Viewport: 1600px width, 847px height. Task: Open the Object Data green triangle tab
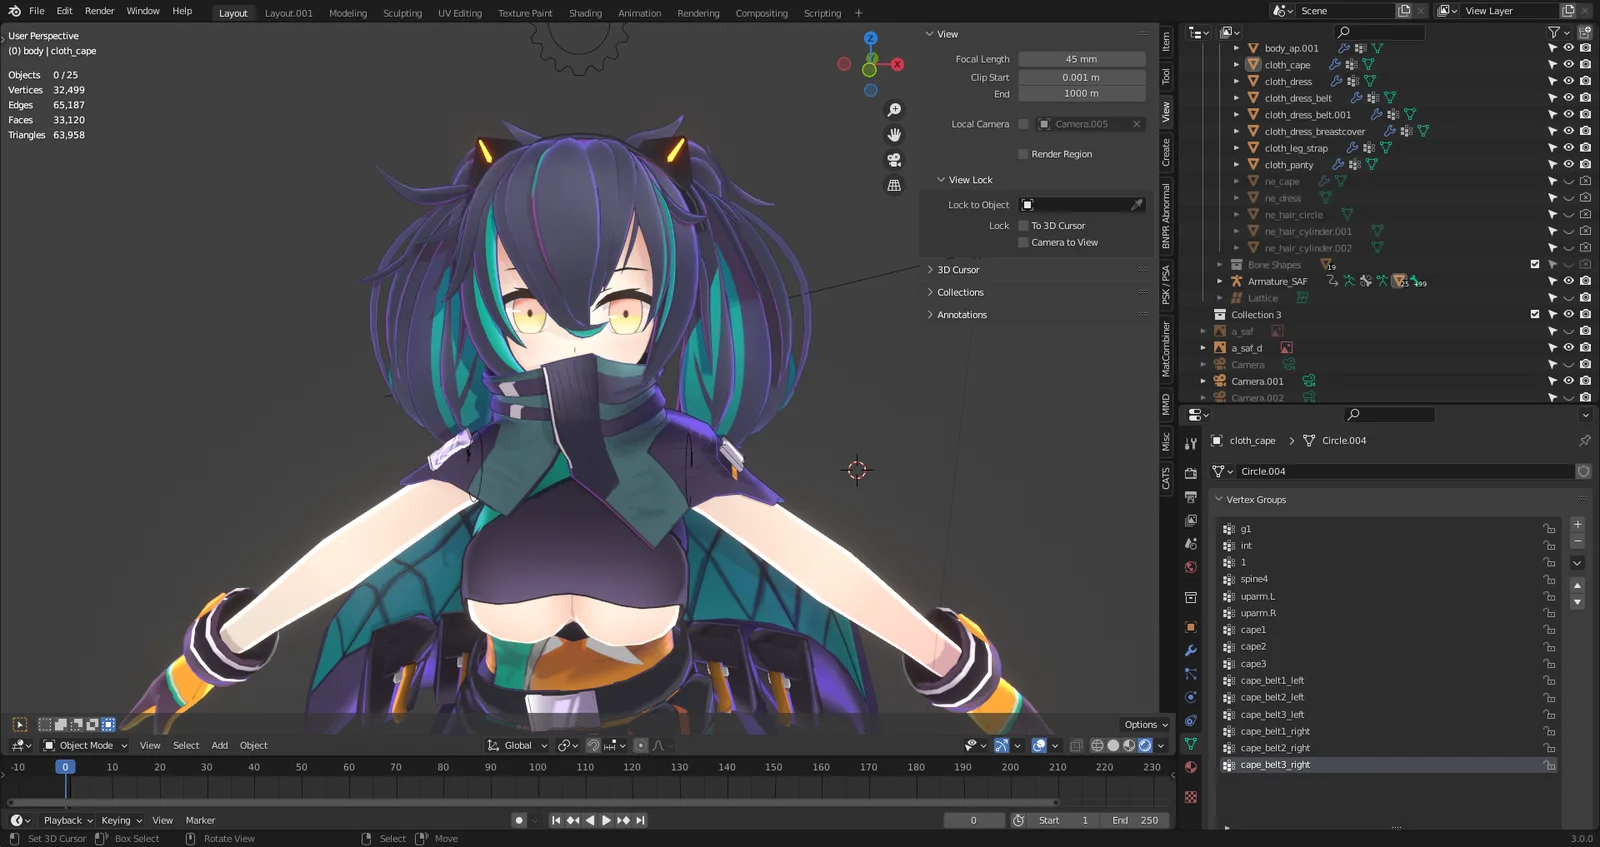tap(1191, 744)
